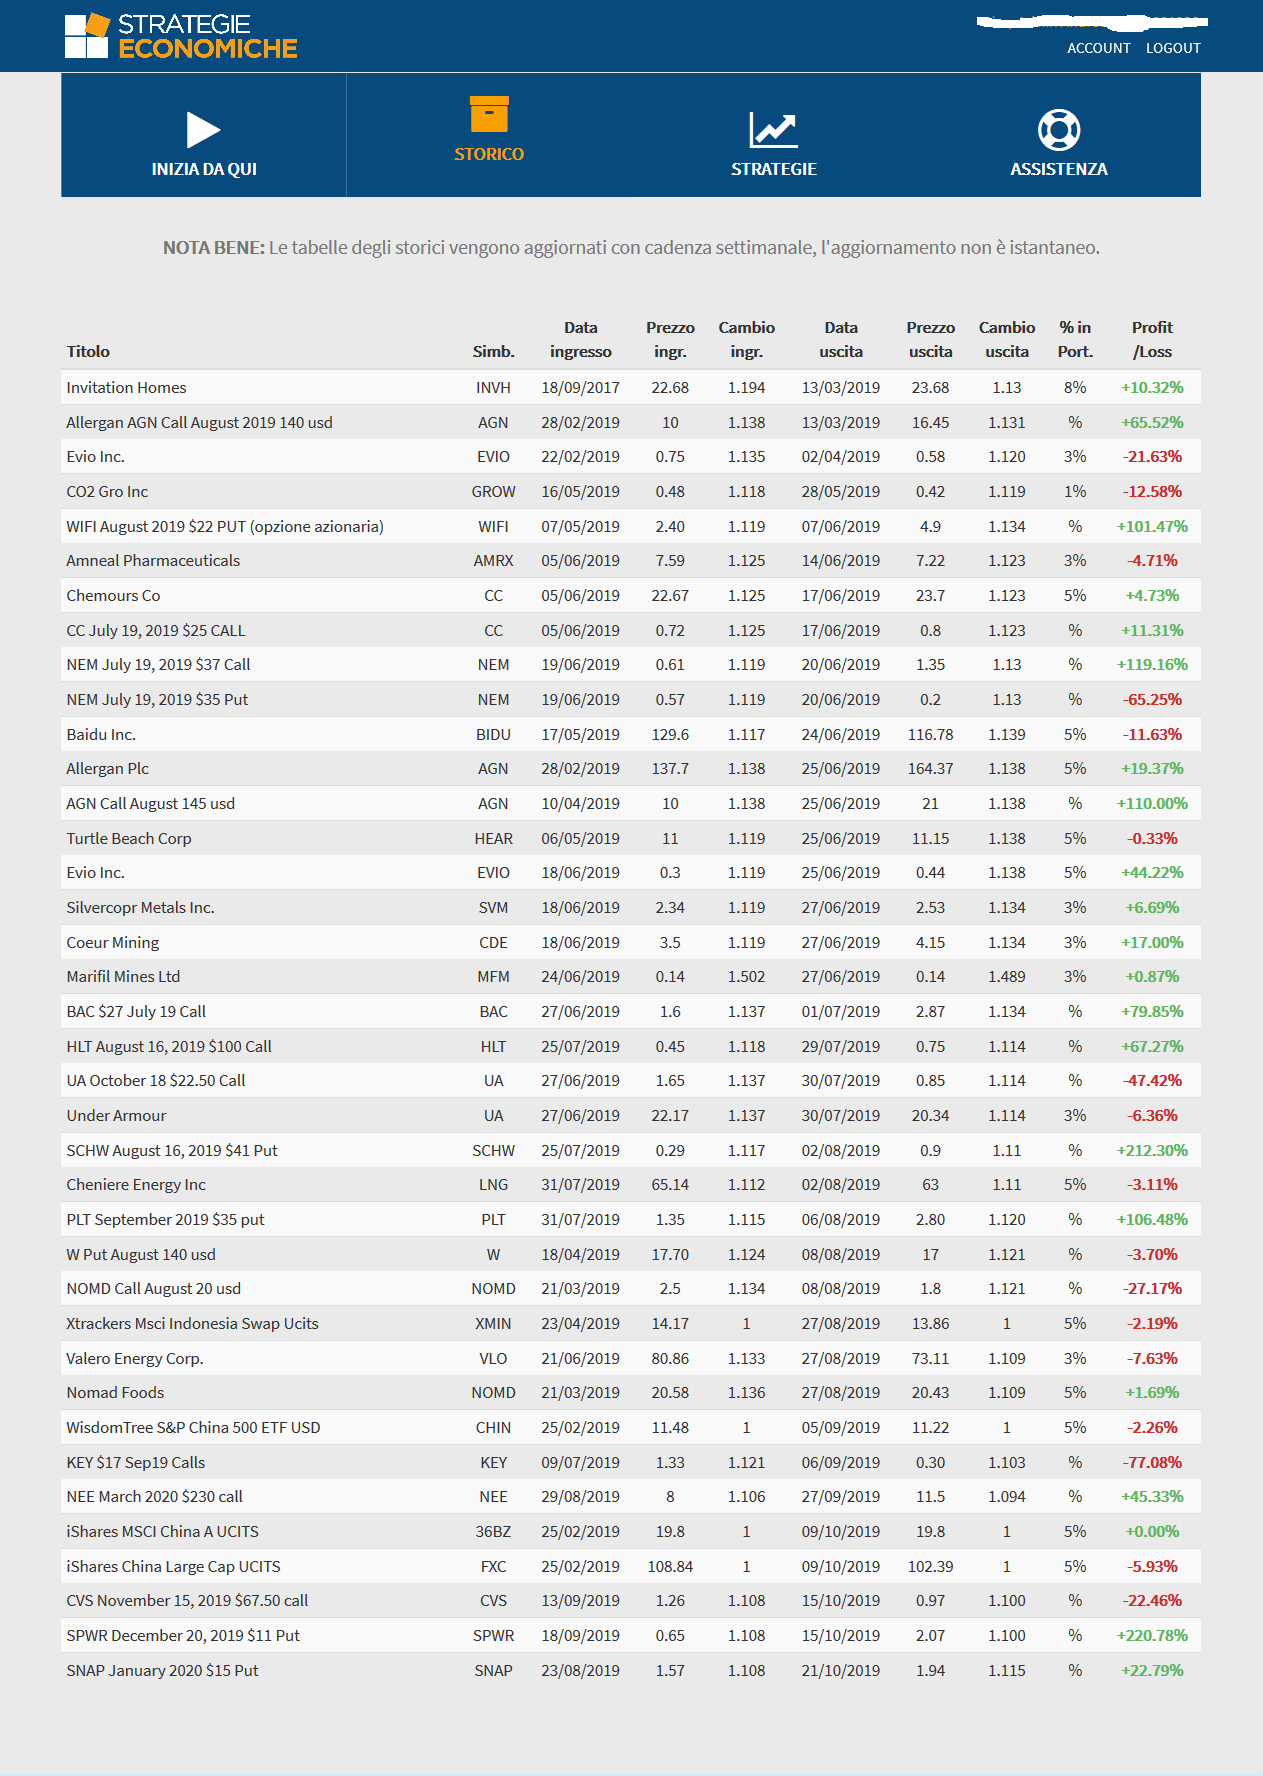Select Xtrackers Msci Indonesia Swap Ucits
The height and width of the screenshot is (1776, 1263).
point(192,1323)
